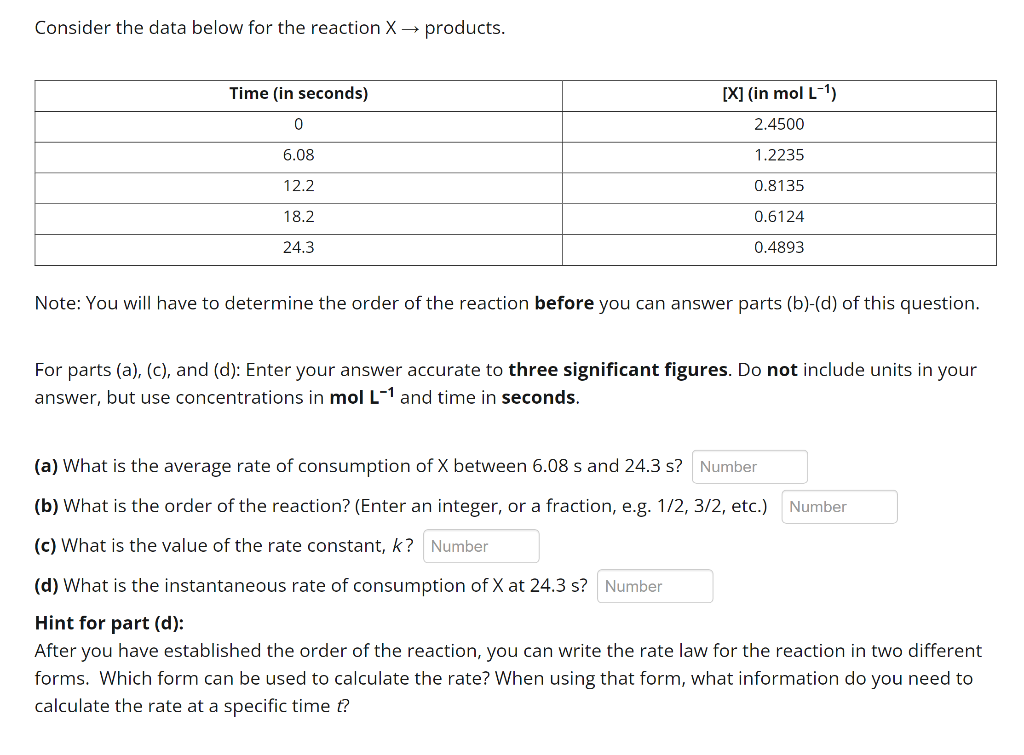Select the table header labeled Time (in seconds)

click(297, 94)
